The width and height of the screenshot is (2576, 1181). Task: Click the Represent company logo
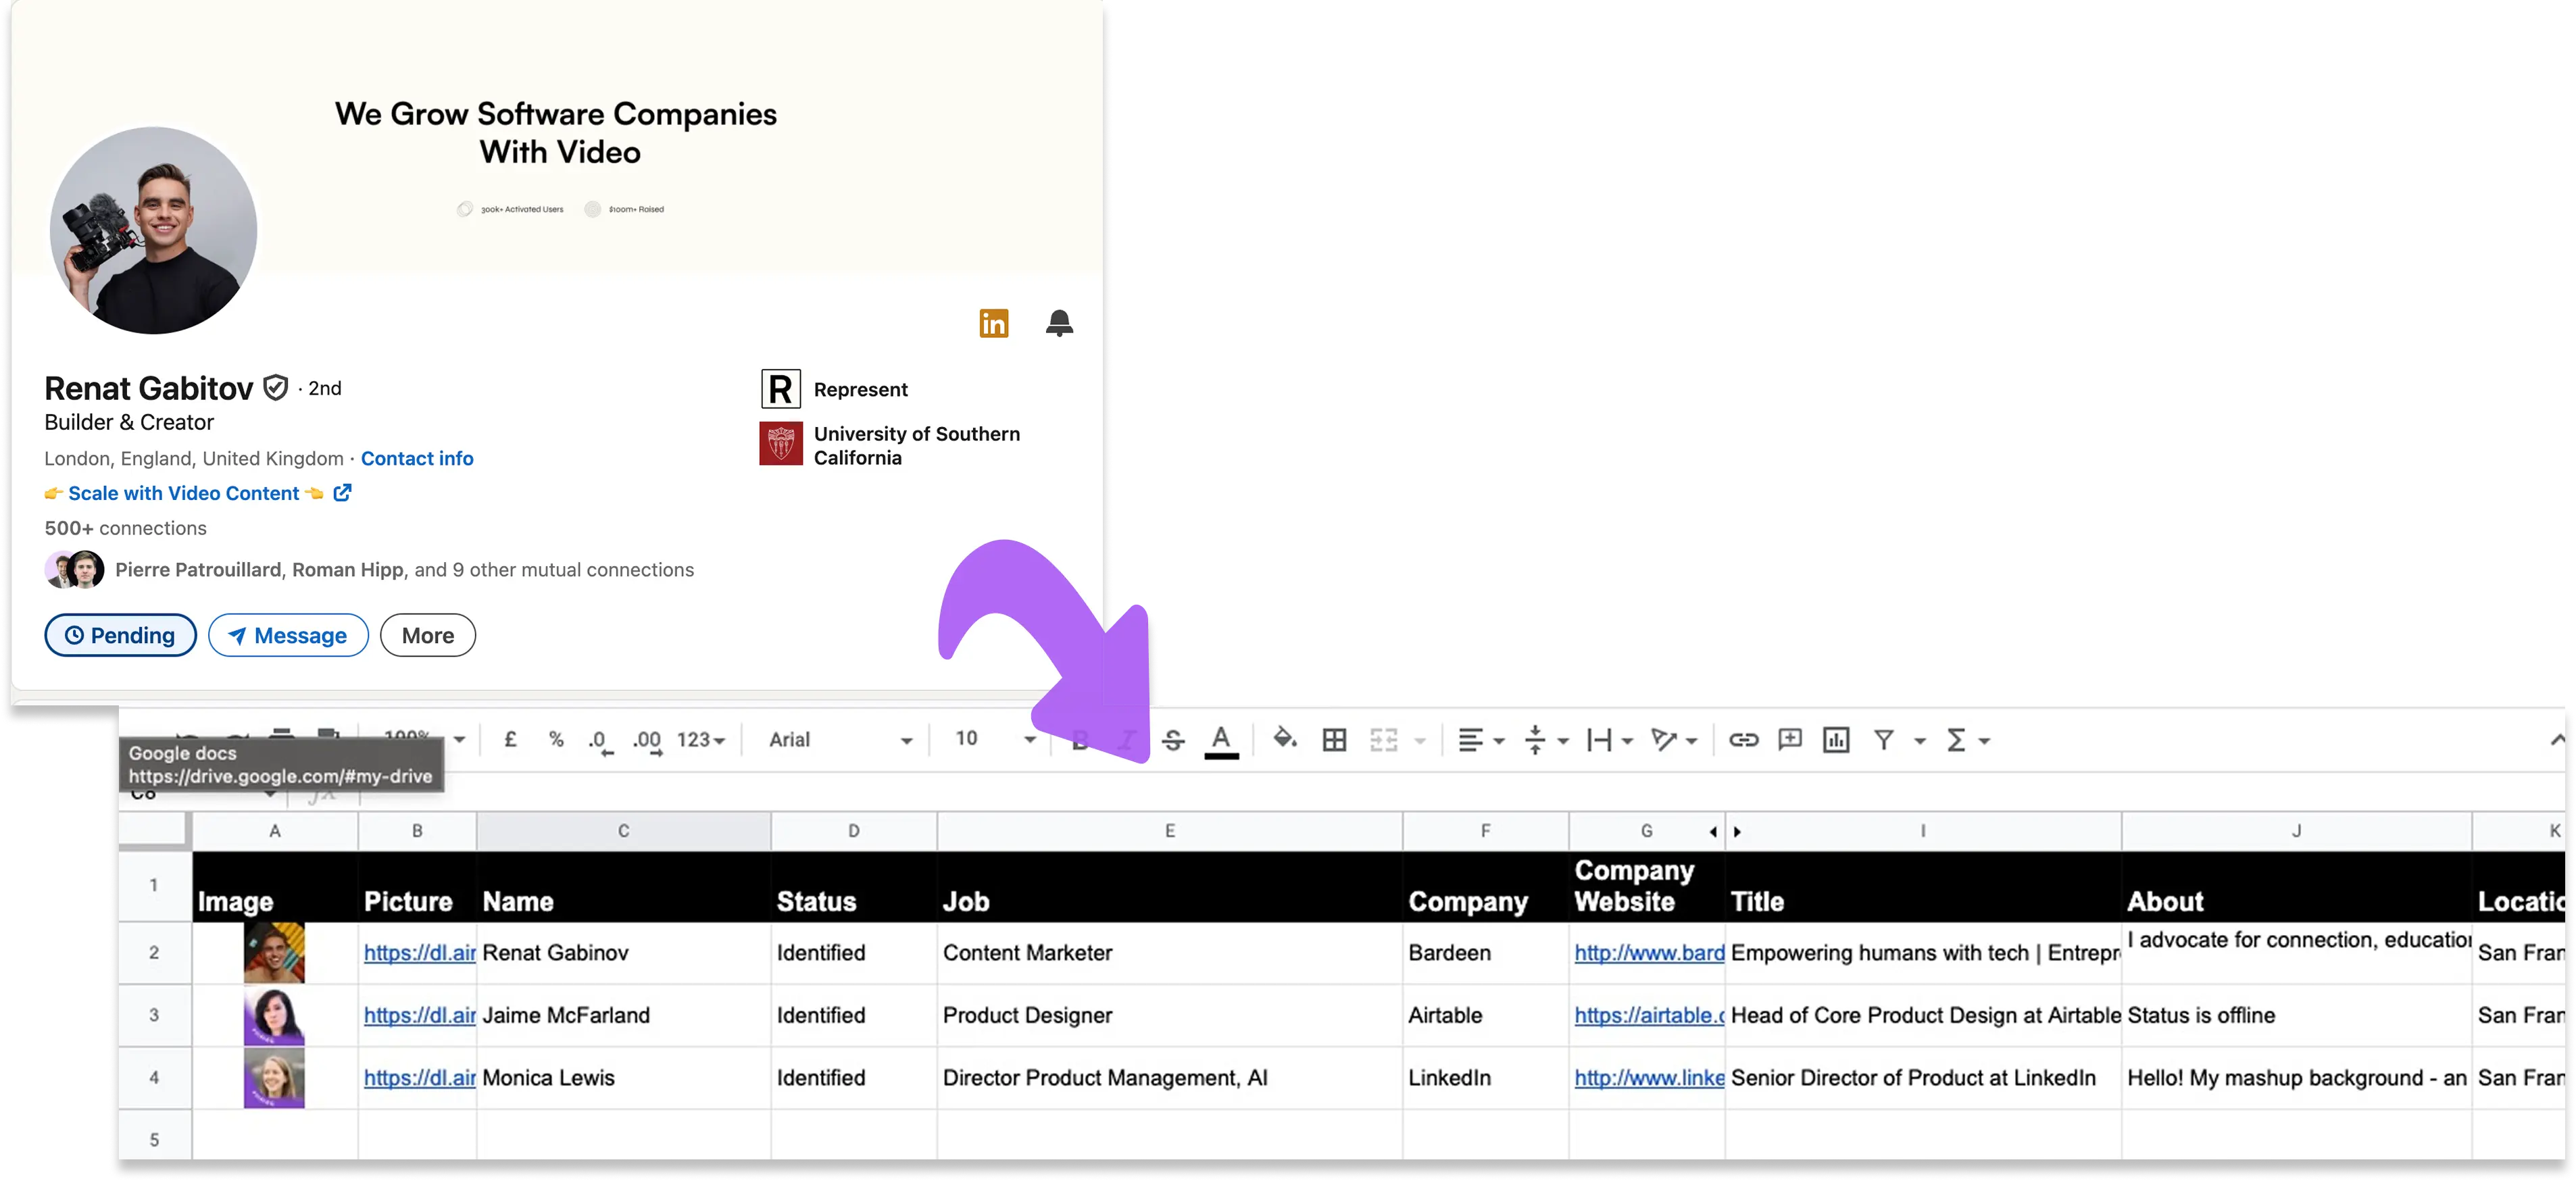pos(781,389)
